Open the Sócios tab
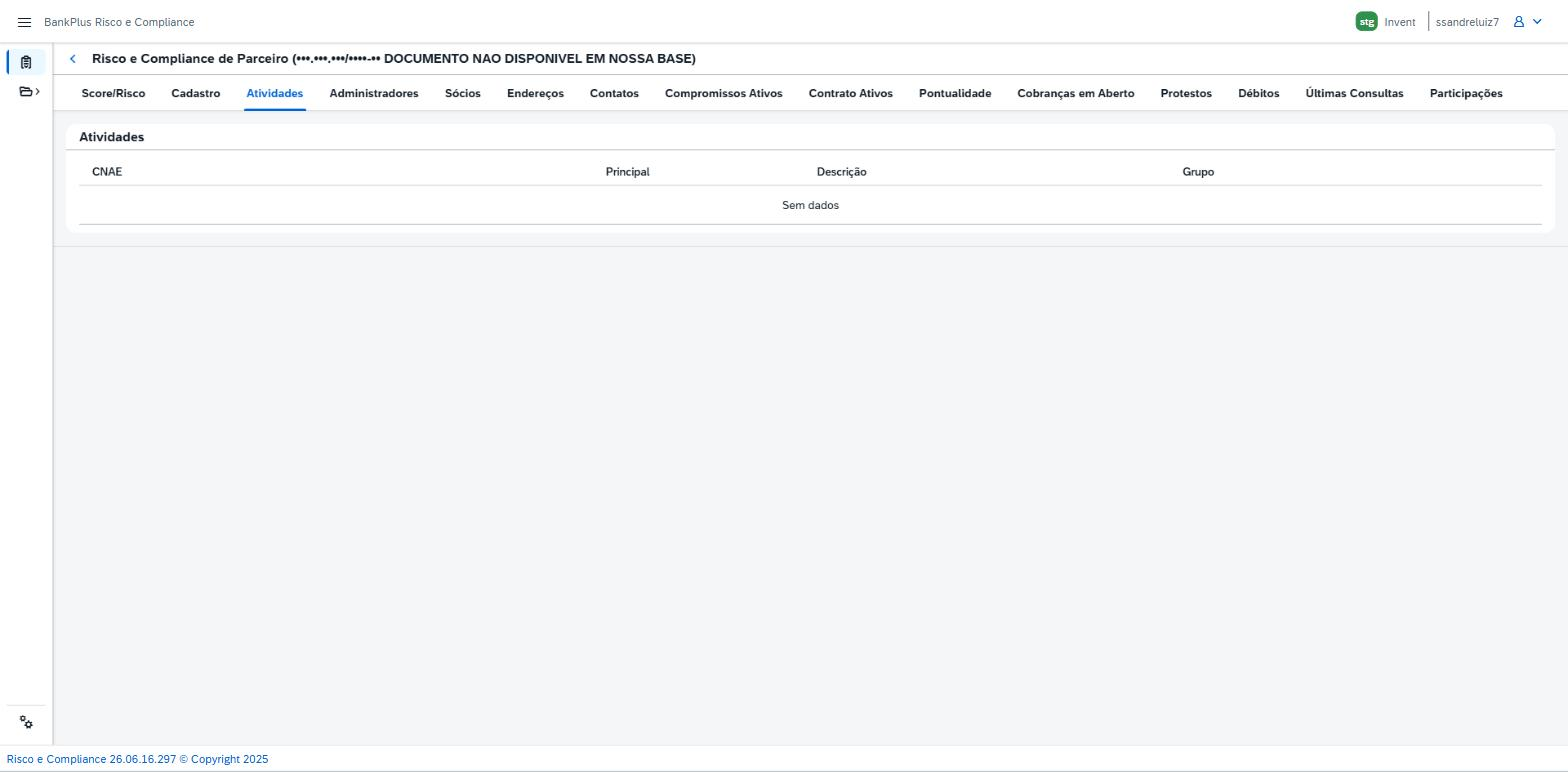1568x772 pixels. (463, 94)
